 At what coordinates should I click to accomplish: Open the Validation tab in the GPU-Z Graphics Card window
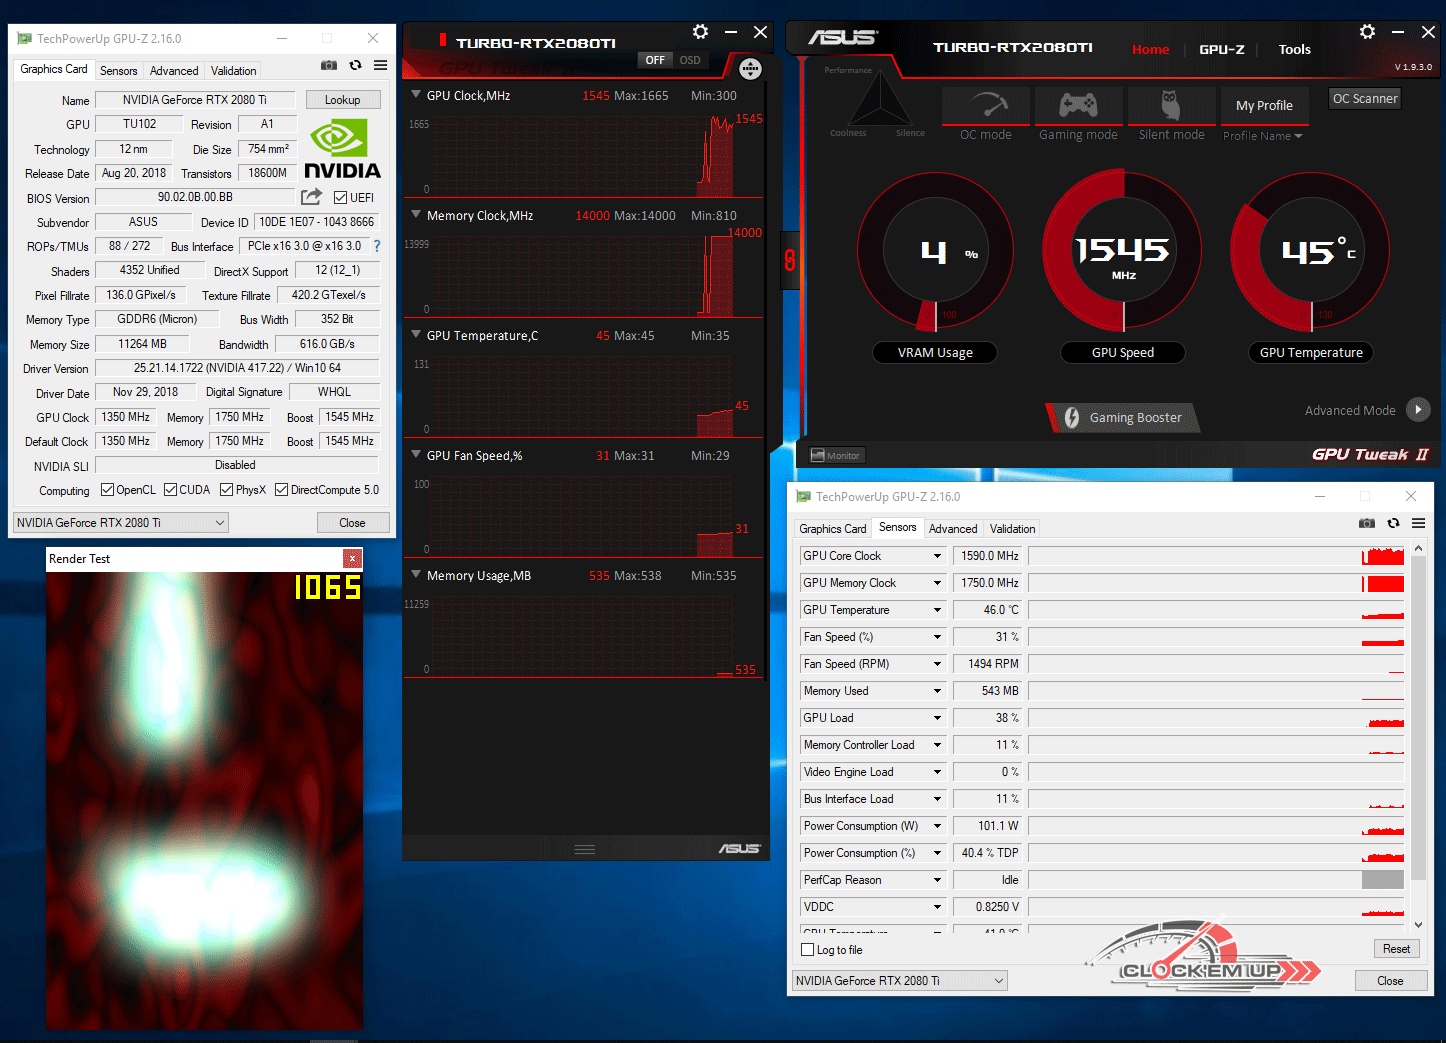233,71
